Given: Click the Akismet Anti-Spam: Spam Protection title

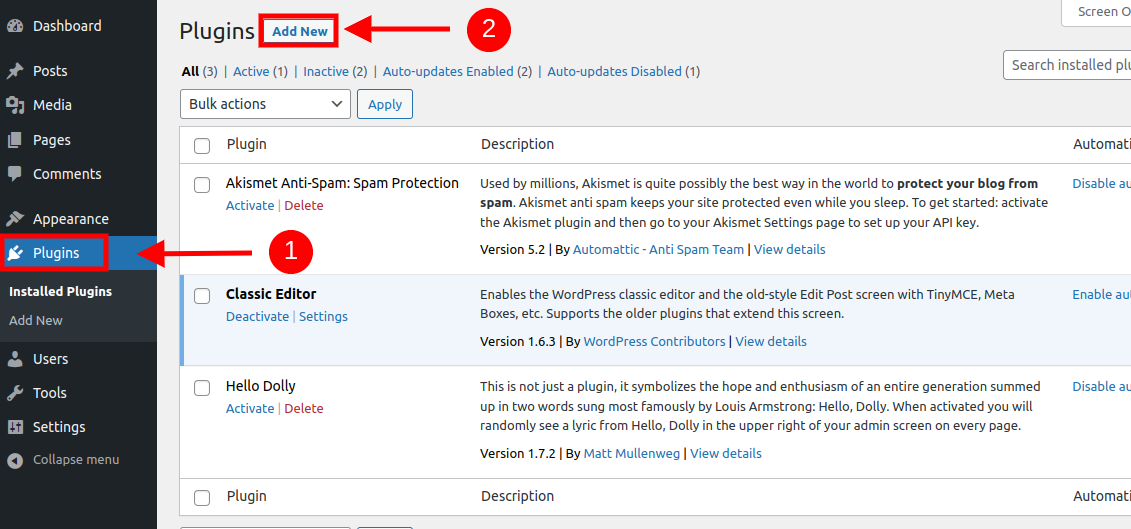Looking at the screenshot, I should (343, 183).
